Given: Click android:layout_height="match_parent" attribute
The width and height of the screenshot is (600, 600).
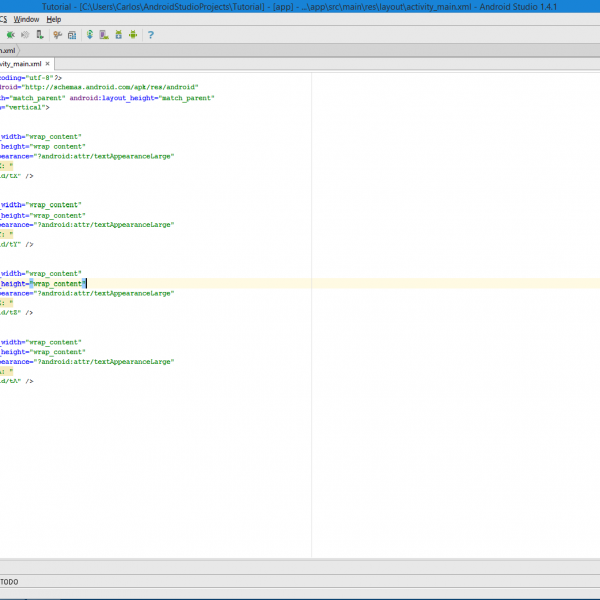Looking at the screenshot, I should coord(142,98).
